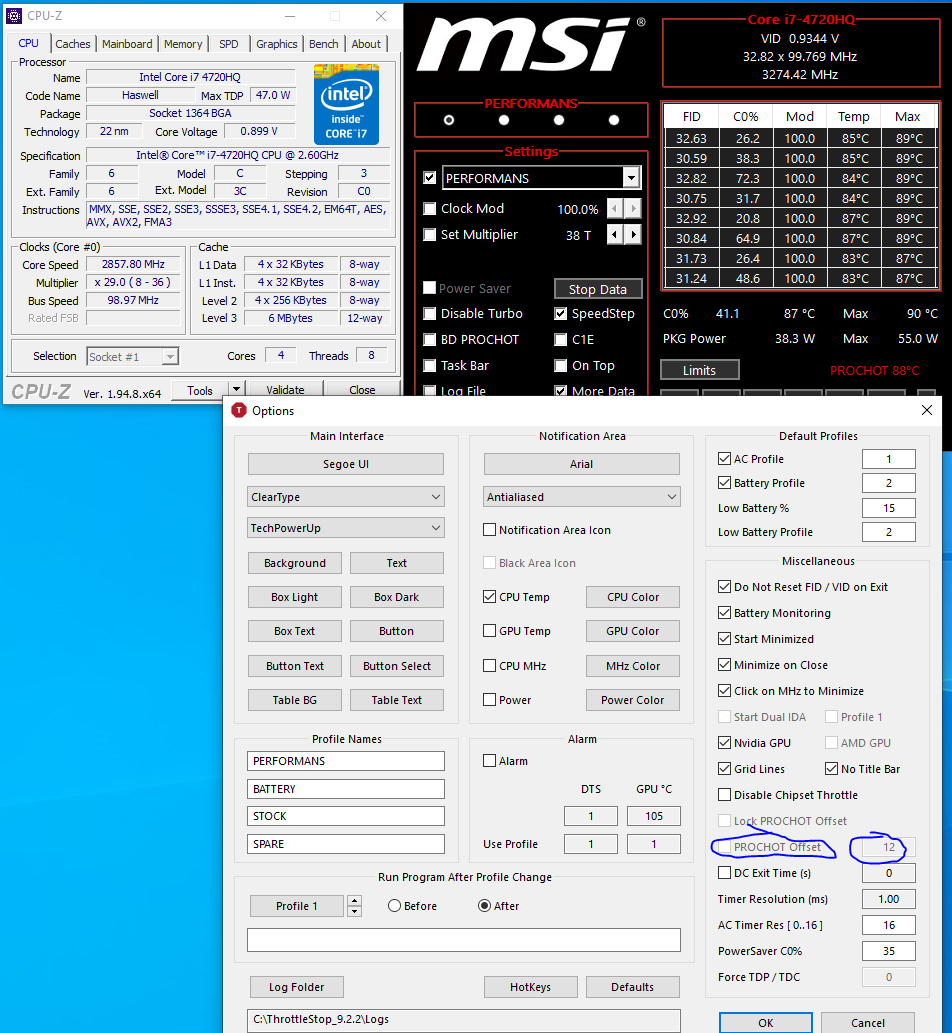
Task: Toggle the Nvidia GPU checkbox
Action: [725, 743]
